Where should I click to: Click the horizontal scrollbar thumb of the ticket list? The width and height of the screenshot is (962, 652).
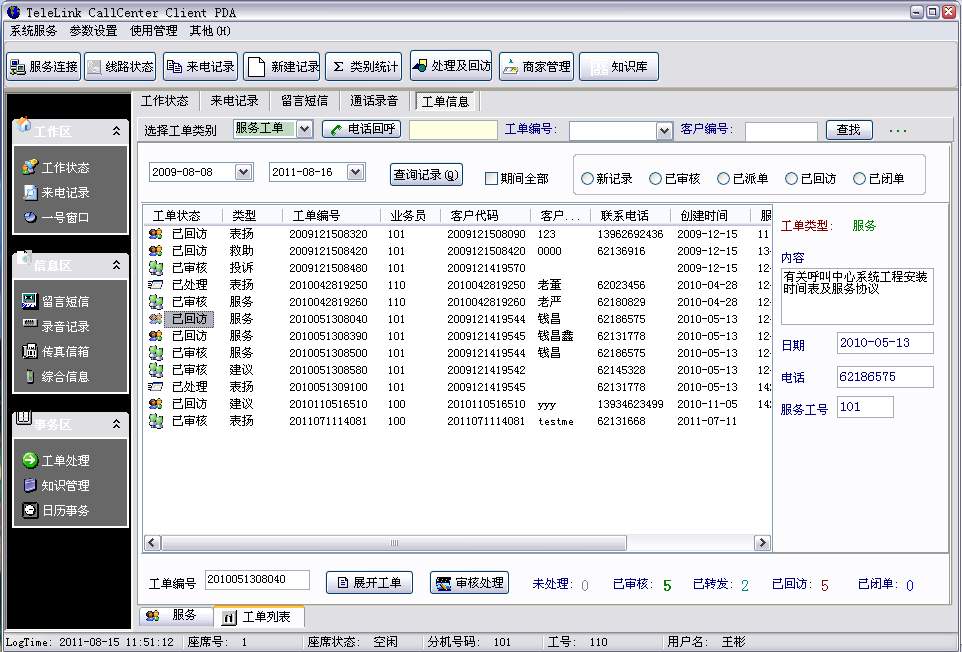[x=394, y=543]
